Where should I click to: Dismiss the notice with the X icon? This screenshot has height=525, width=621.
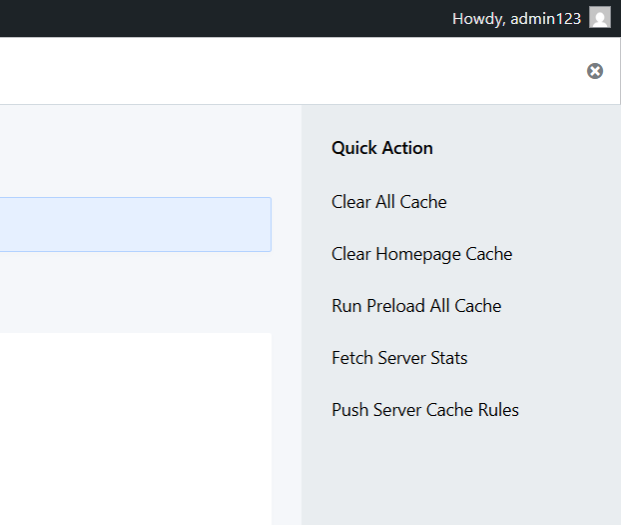[x=595, y=71]
